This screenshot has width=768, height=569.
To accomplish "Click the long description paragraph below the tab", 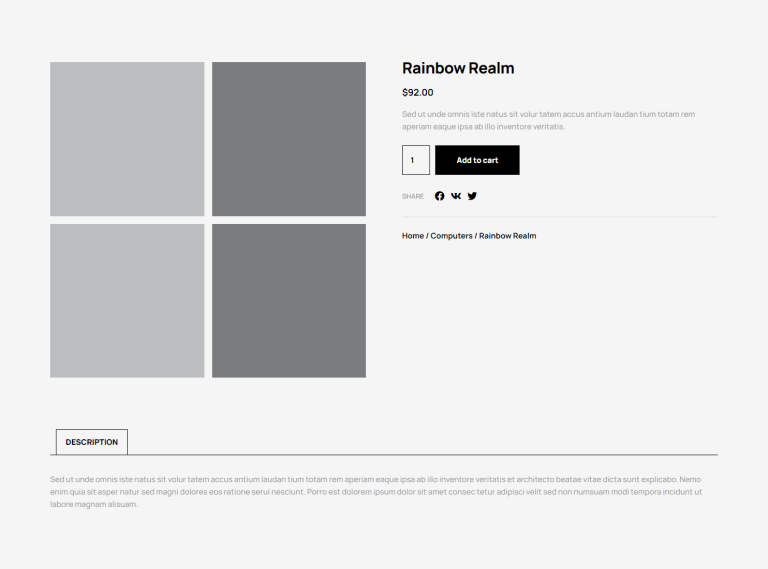I will click(376, 491).
